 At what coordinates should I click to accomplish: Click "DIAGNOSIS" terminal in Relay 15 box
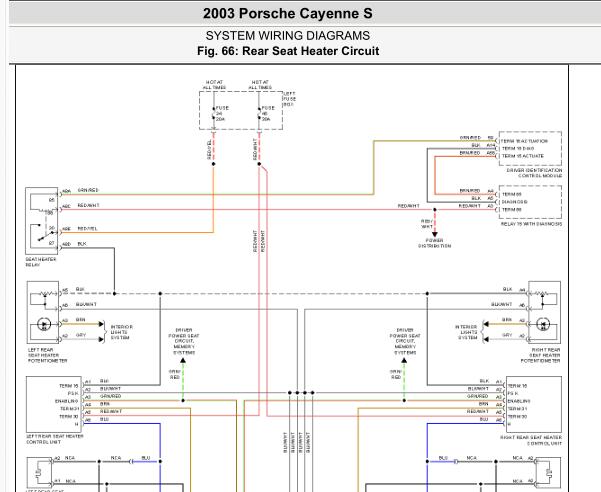[514, 202]
